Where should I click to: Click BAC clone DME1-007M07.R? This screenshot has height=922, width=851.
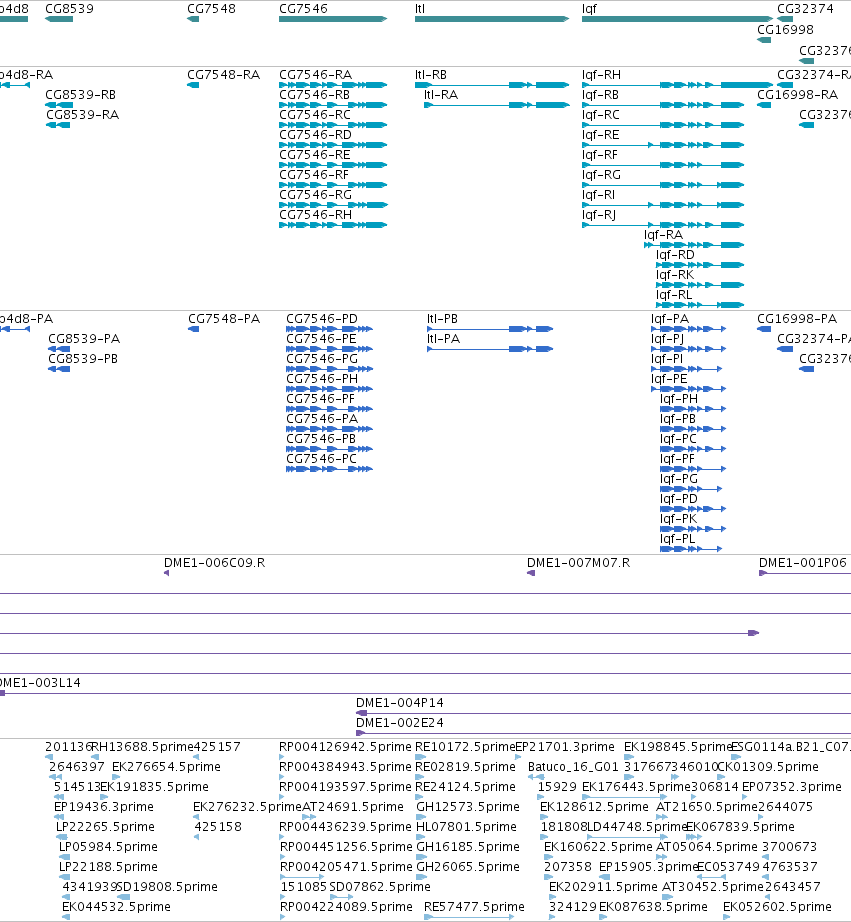coord(530,573)
